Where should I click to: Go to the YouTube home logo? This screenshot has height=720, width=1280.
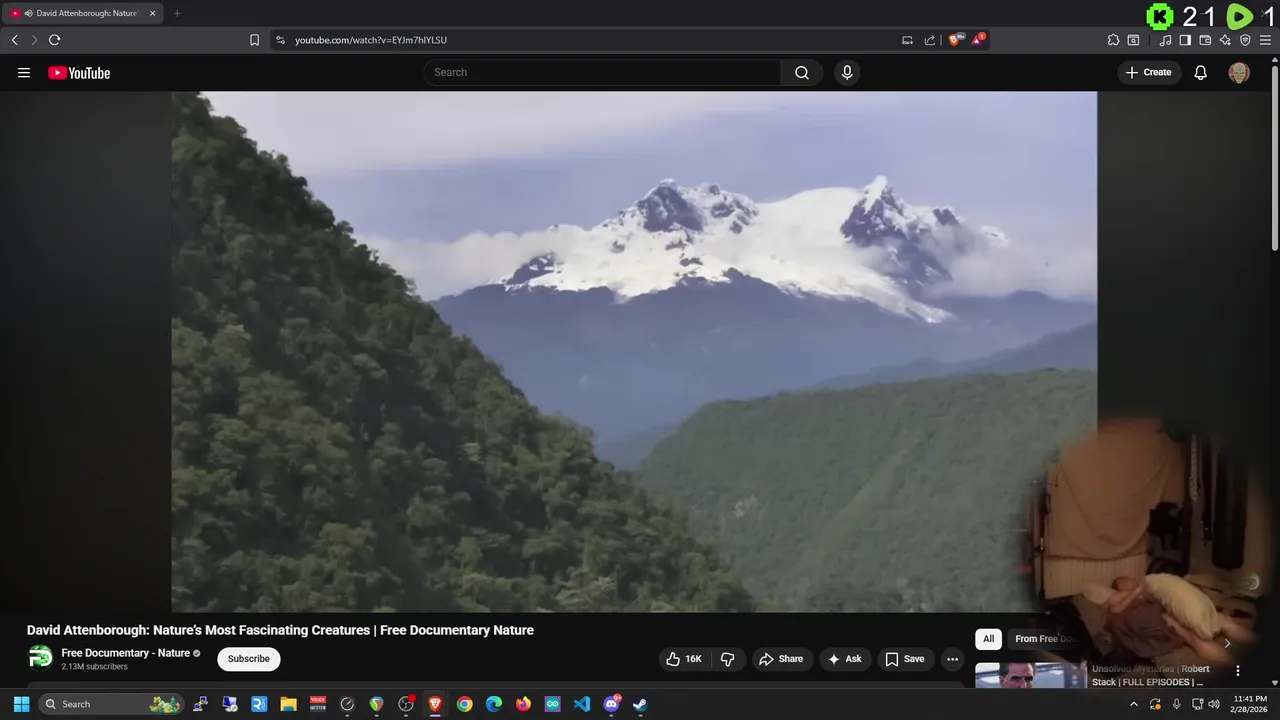pyautogui.click(x=79, y=73)
